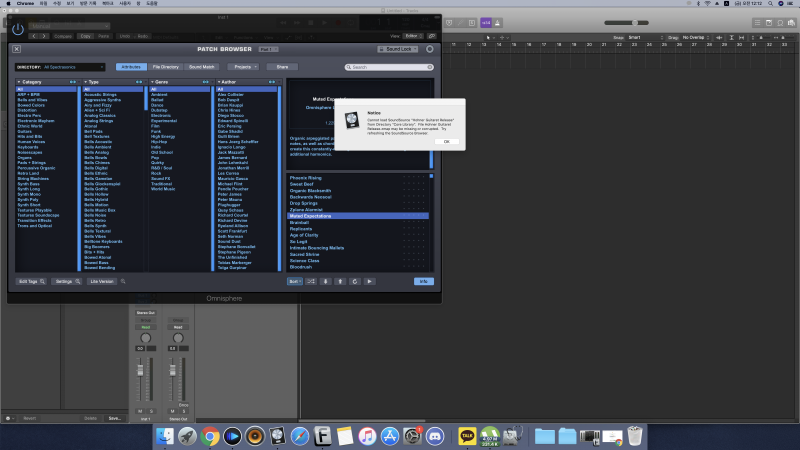
Task: Open Notes app from the Dock
Action: pyautogui.click(x=345, y=436)
